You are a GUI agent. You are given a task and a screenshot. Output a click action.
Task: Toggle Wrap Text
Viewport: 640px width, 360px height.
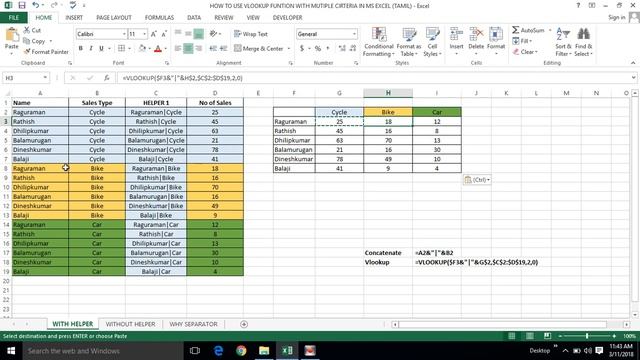(x=251, y=34)
